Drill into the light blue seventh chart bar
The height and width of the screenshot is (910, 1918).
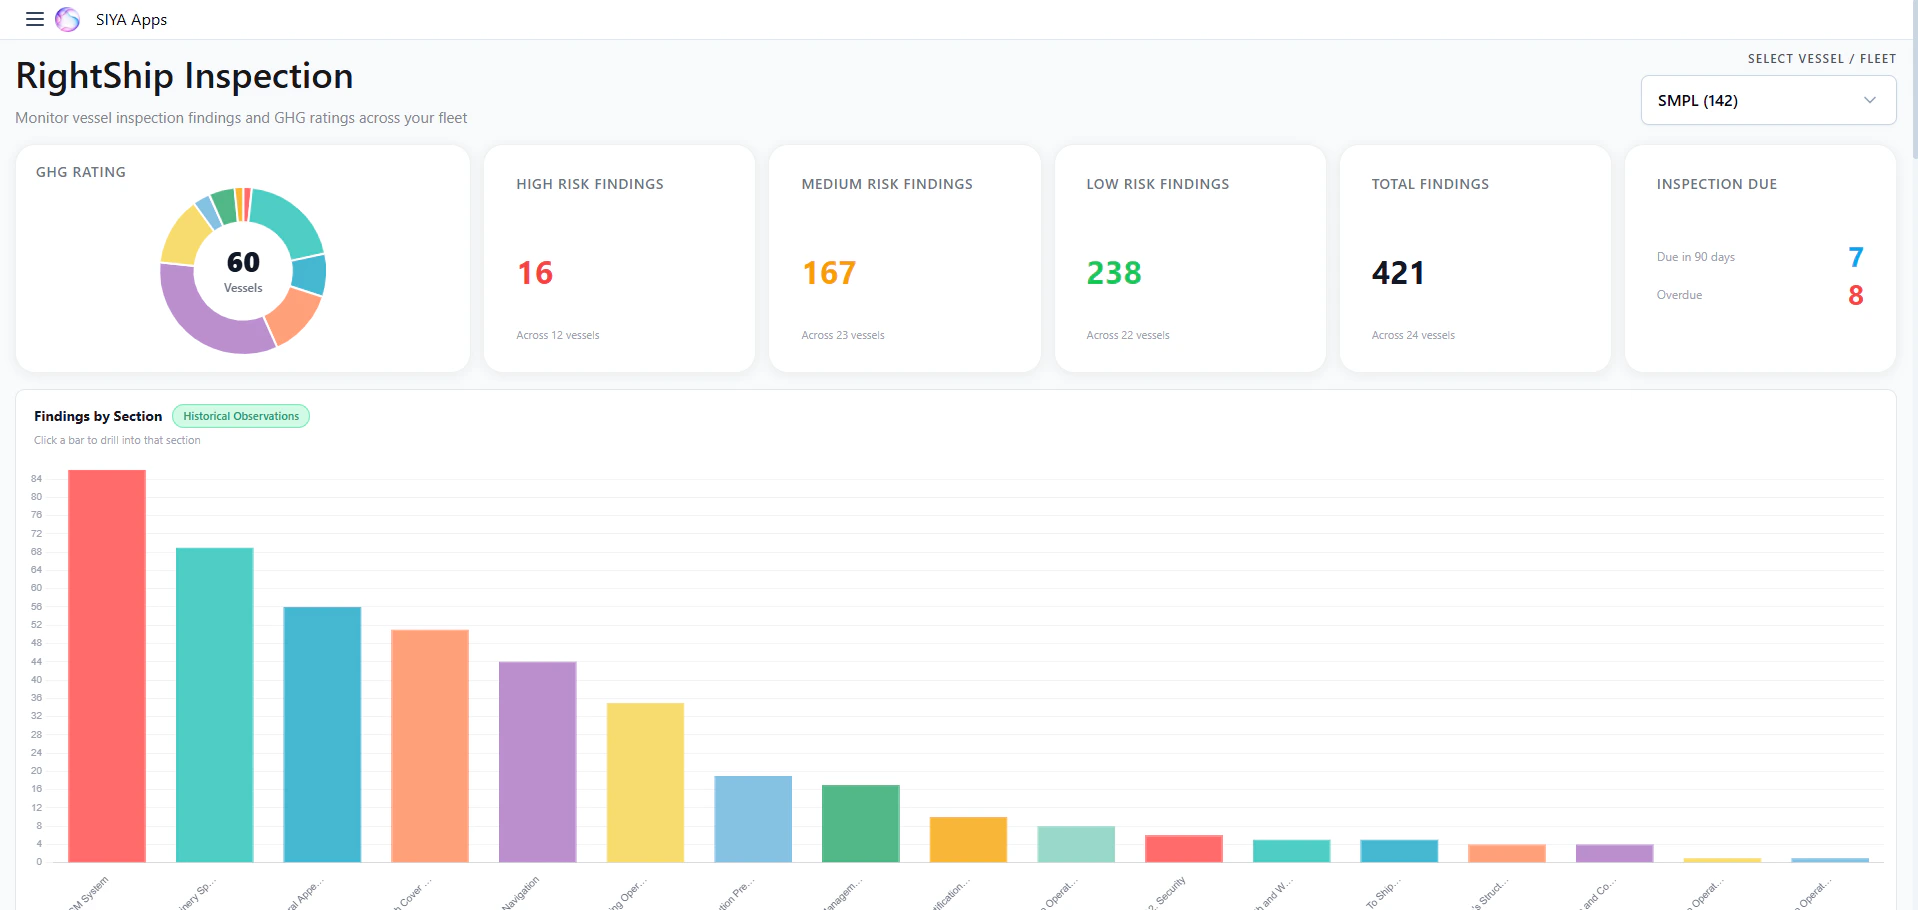pos(753,819)
